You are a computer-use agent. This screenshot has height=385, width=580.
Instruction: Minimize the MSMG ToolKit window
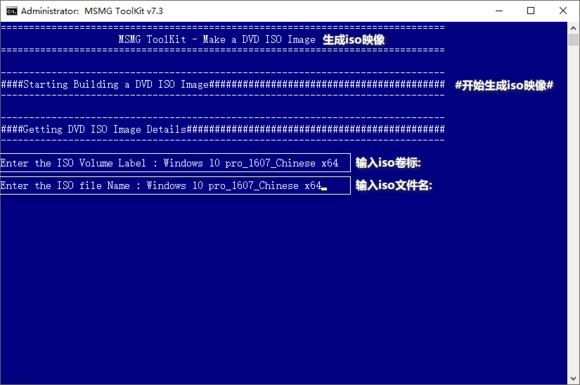tap(499, 11)
